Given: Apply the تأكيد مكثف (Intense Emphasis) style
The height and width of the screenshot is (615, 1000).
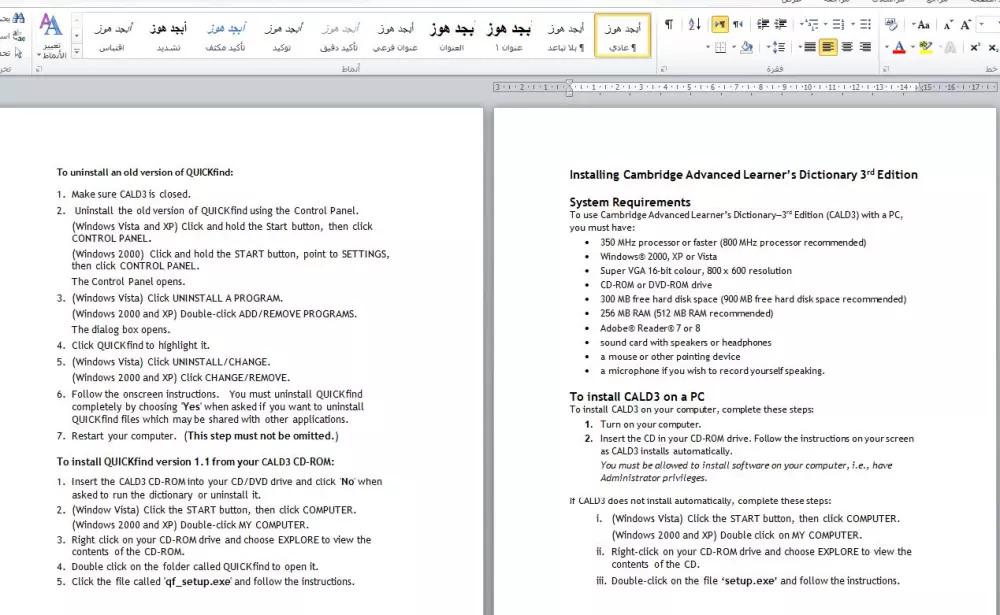Looking at the screenshot, I should click(226, 36).
